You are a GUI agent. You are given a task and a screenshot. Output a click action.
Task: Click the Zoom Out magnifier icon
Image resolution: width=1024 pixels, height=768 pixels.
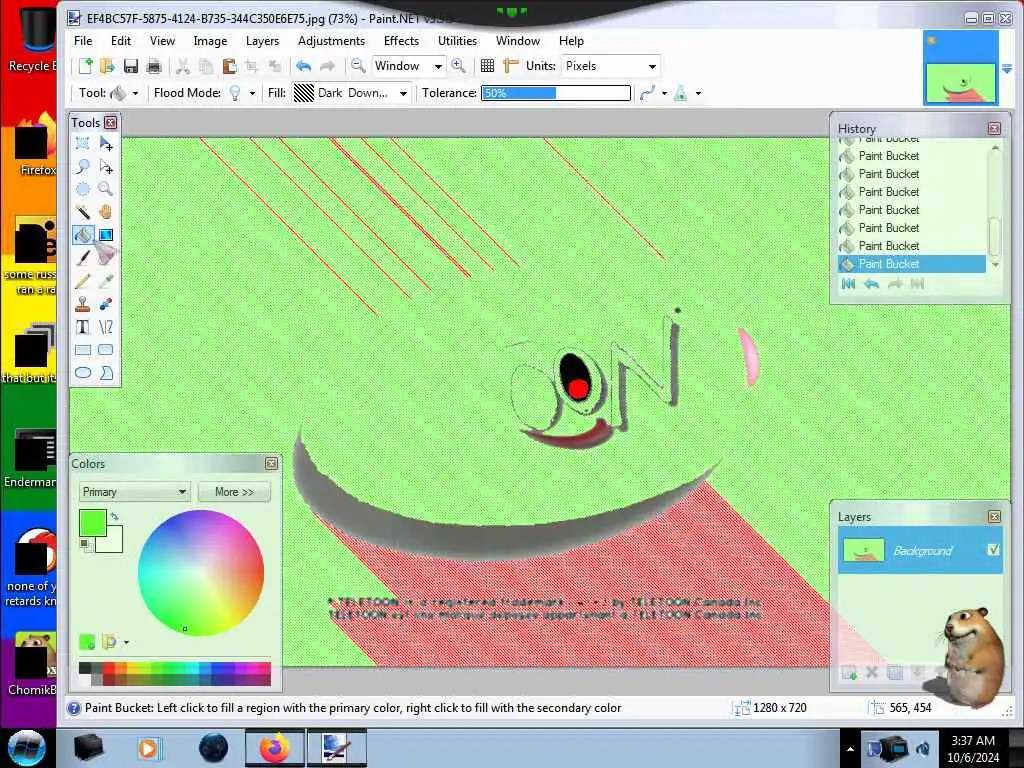pyautogui.click(x=358, y=65)
